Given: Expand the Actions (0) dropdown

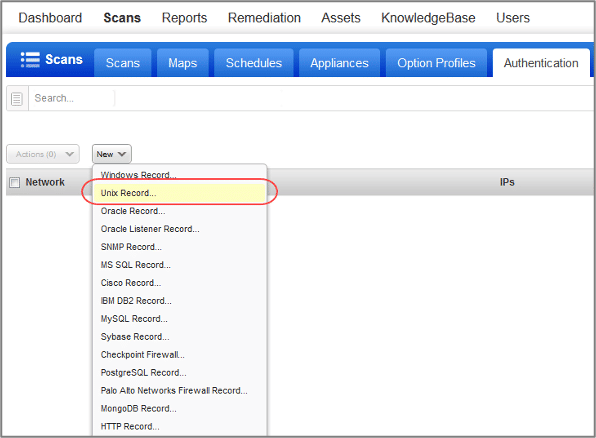Looking at the screenshot, I should (43, 154).
